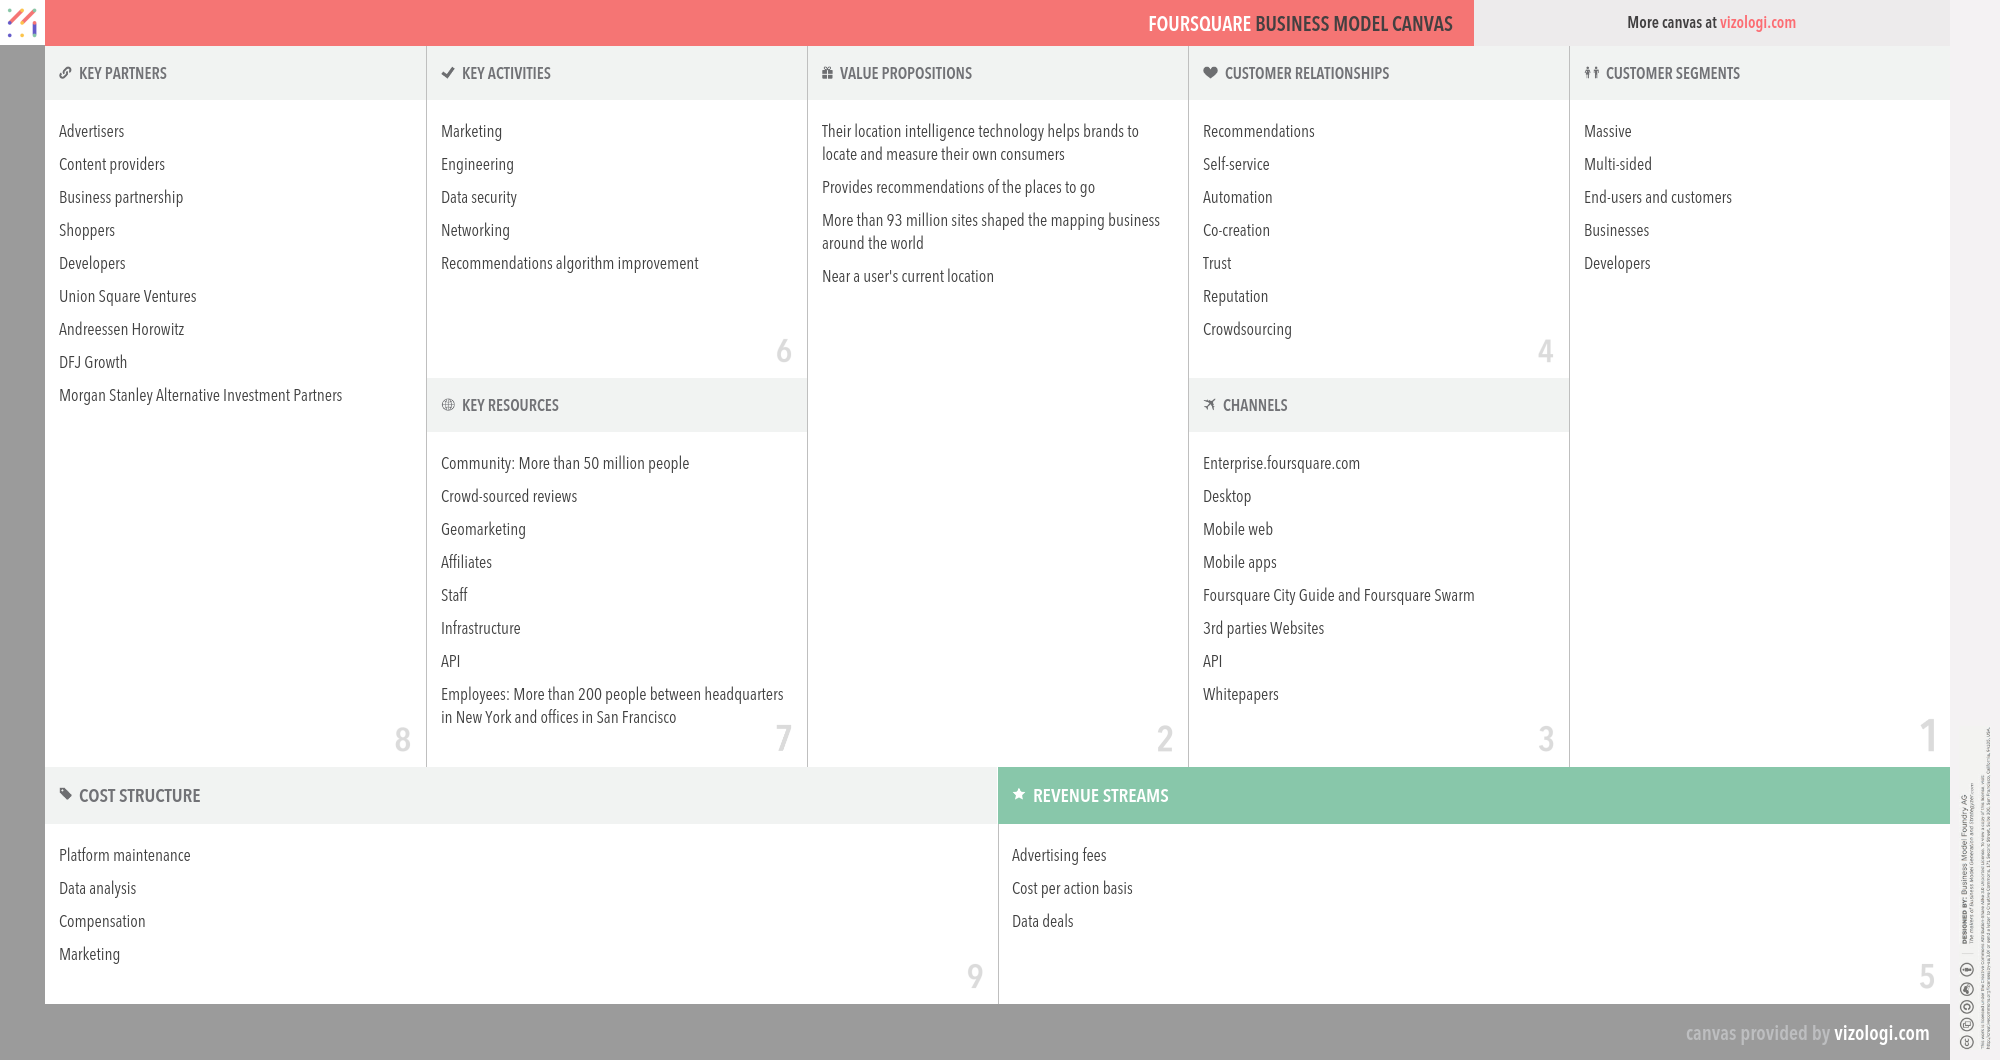
Task: Click the Customer Relationships heart icon
Action: pyautogui.click(x=1210, y=73)
